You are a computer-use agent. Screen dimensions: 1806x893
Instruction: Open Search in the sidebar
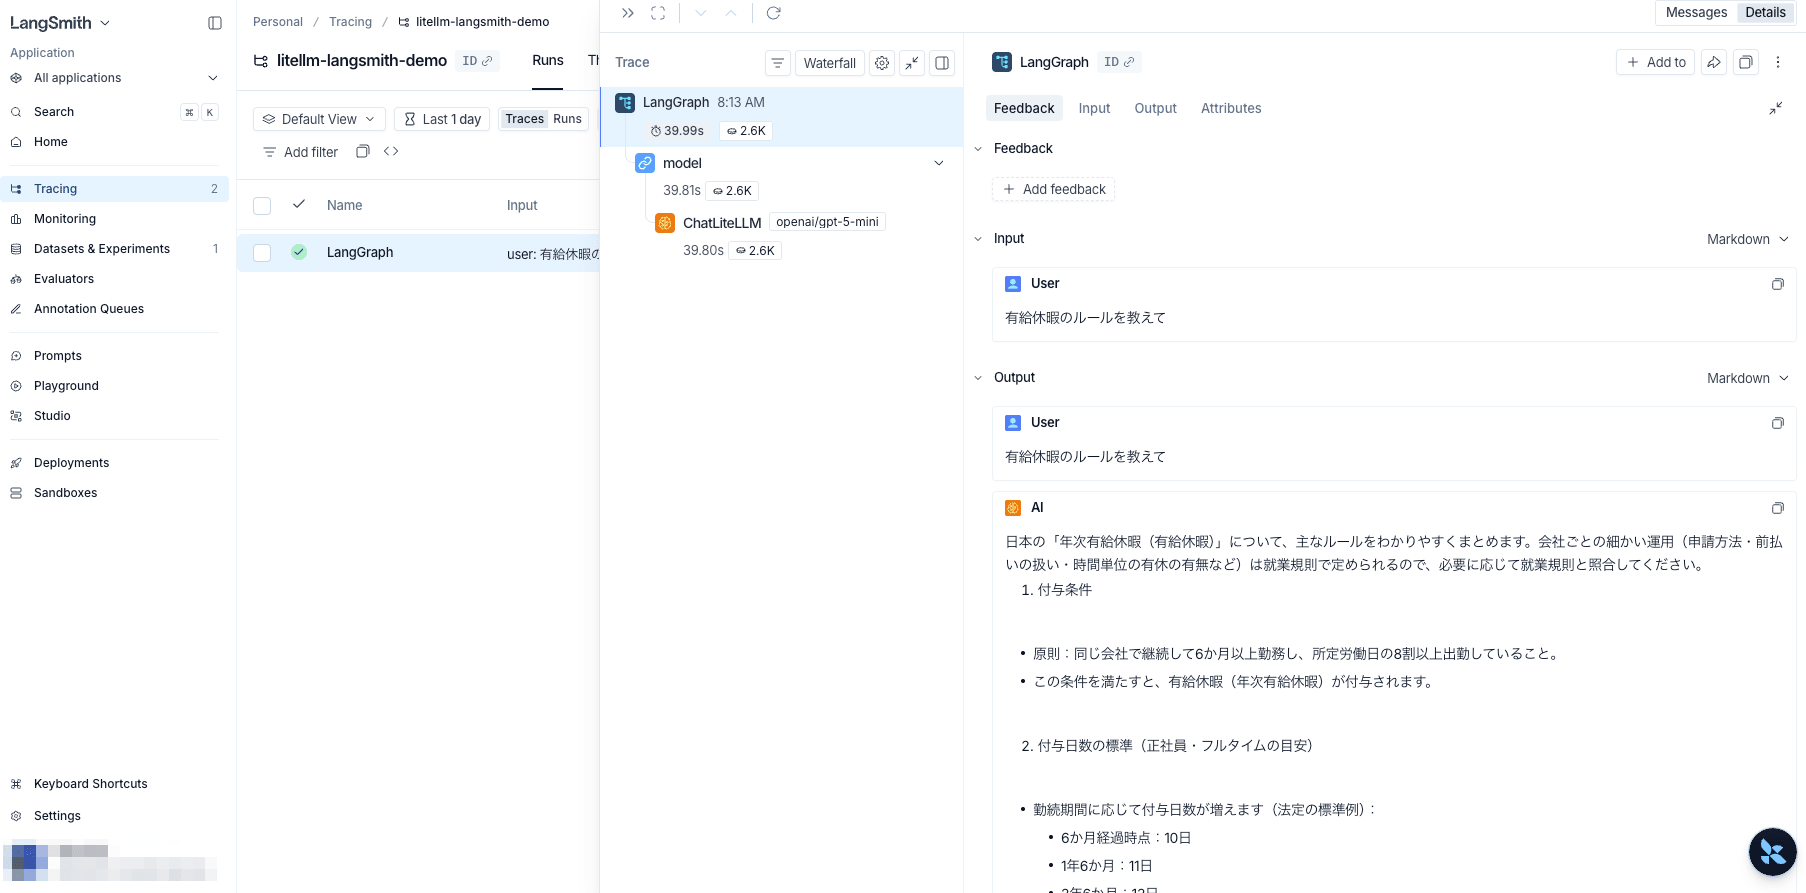(114, 112)
